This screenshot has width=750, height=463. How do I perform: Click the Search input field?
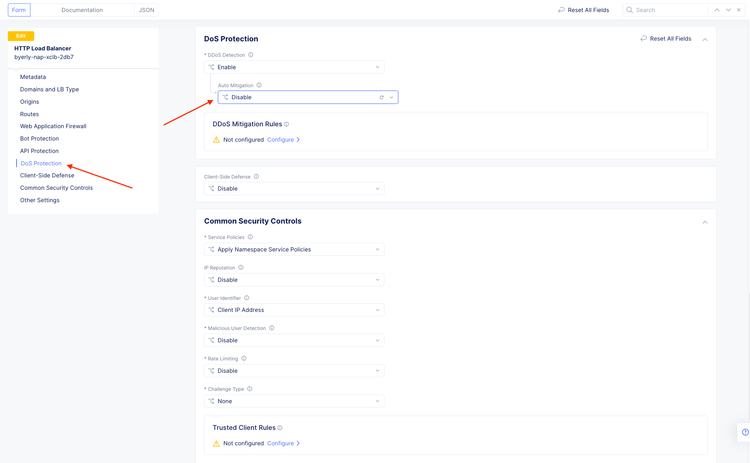(x=670, y=10)
